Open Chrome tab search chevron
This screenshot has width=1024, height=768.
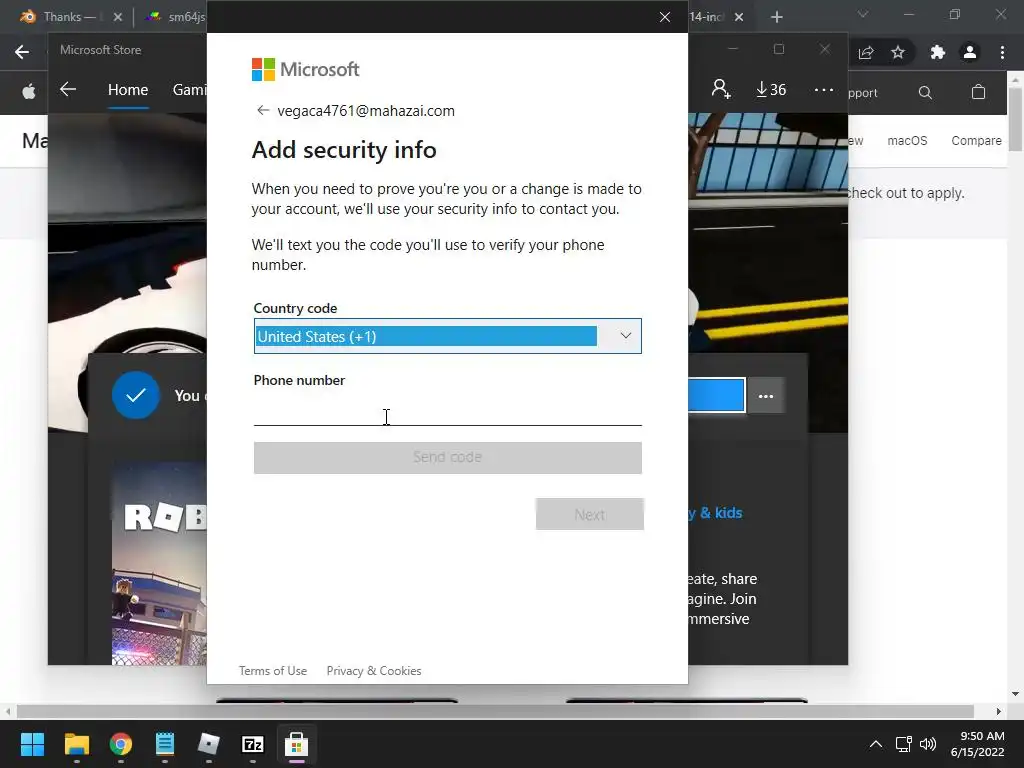coord(863,14)
